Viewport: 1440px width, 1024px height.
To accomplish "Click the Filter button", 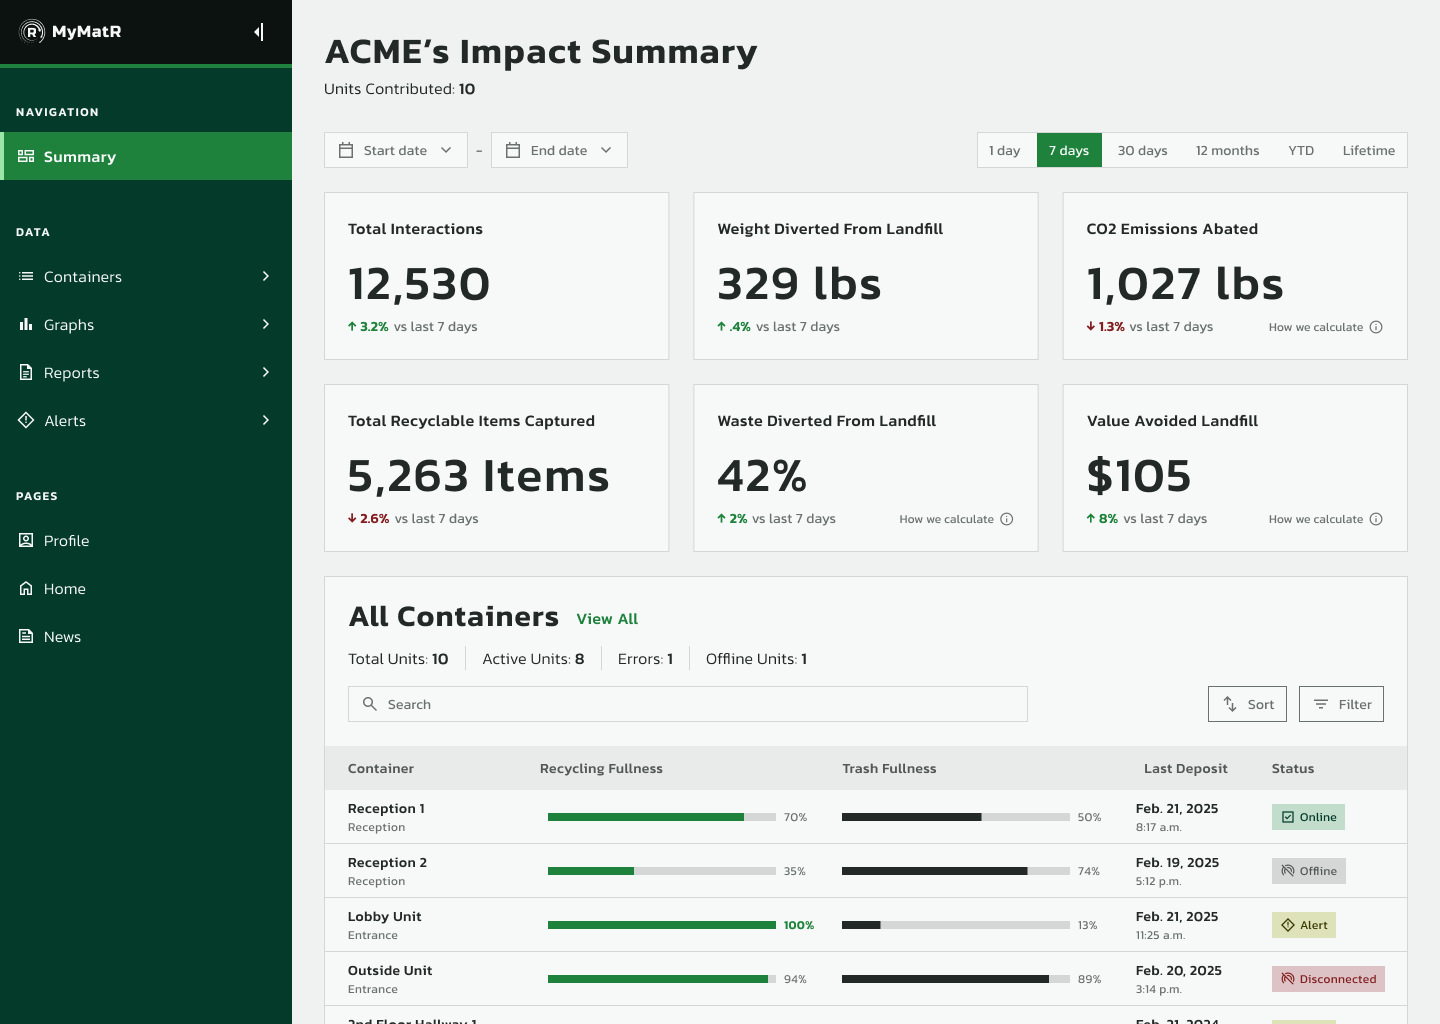I will pos(1341,704).
